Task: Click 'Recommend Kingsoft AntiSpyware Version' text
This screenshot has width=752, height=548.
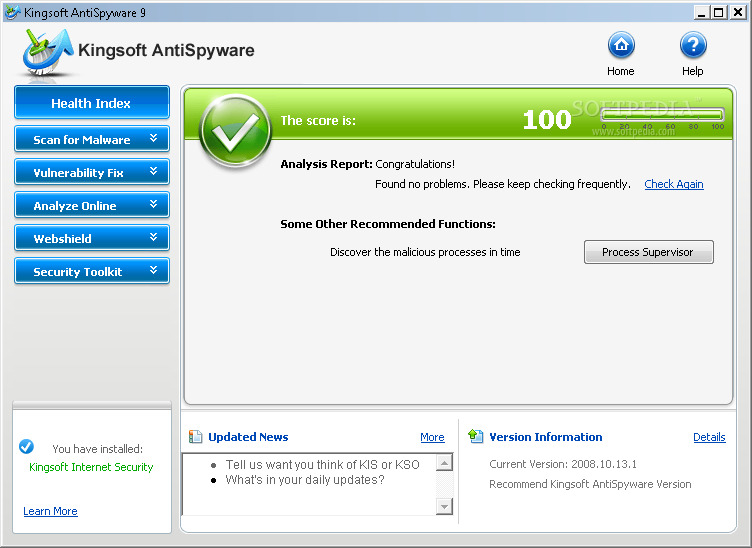Action: coord(590,484)
